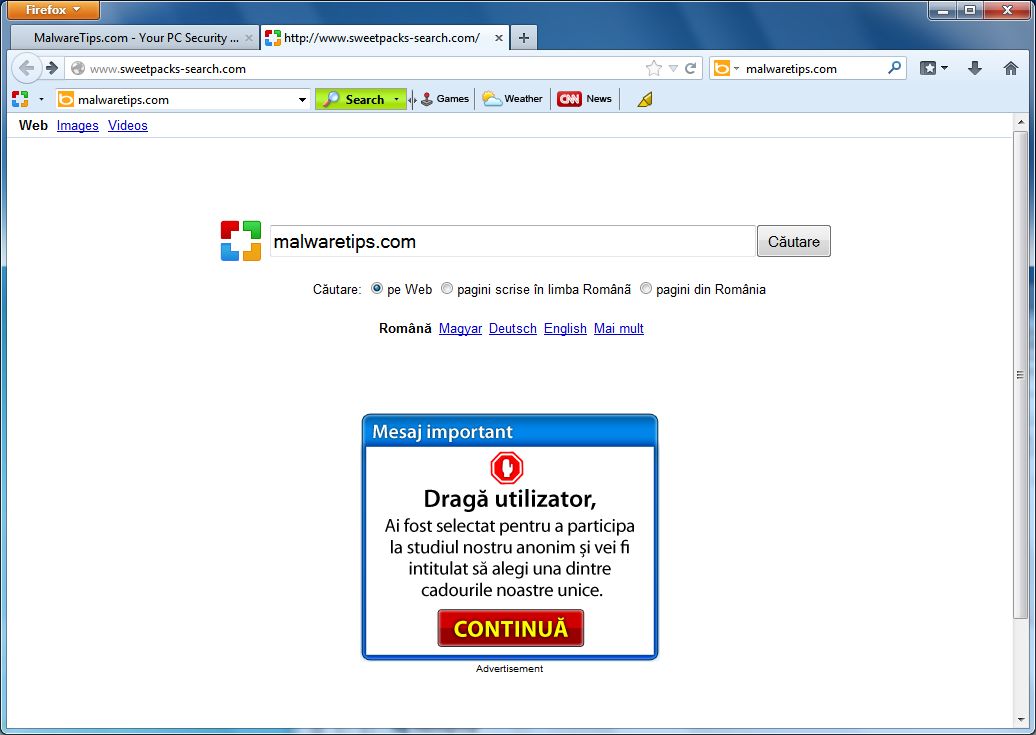Click the yellow highlighter toolbar icon

[645, 99]
